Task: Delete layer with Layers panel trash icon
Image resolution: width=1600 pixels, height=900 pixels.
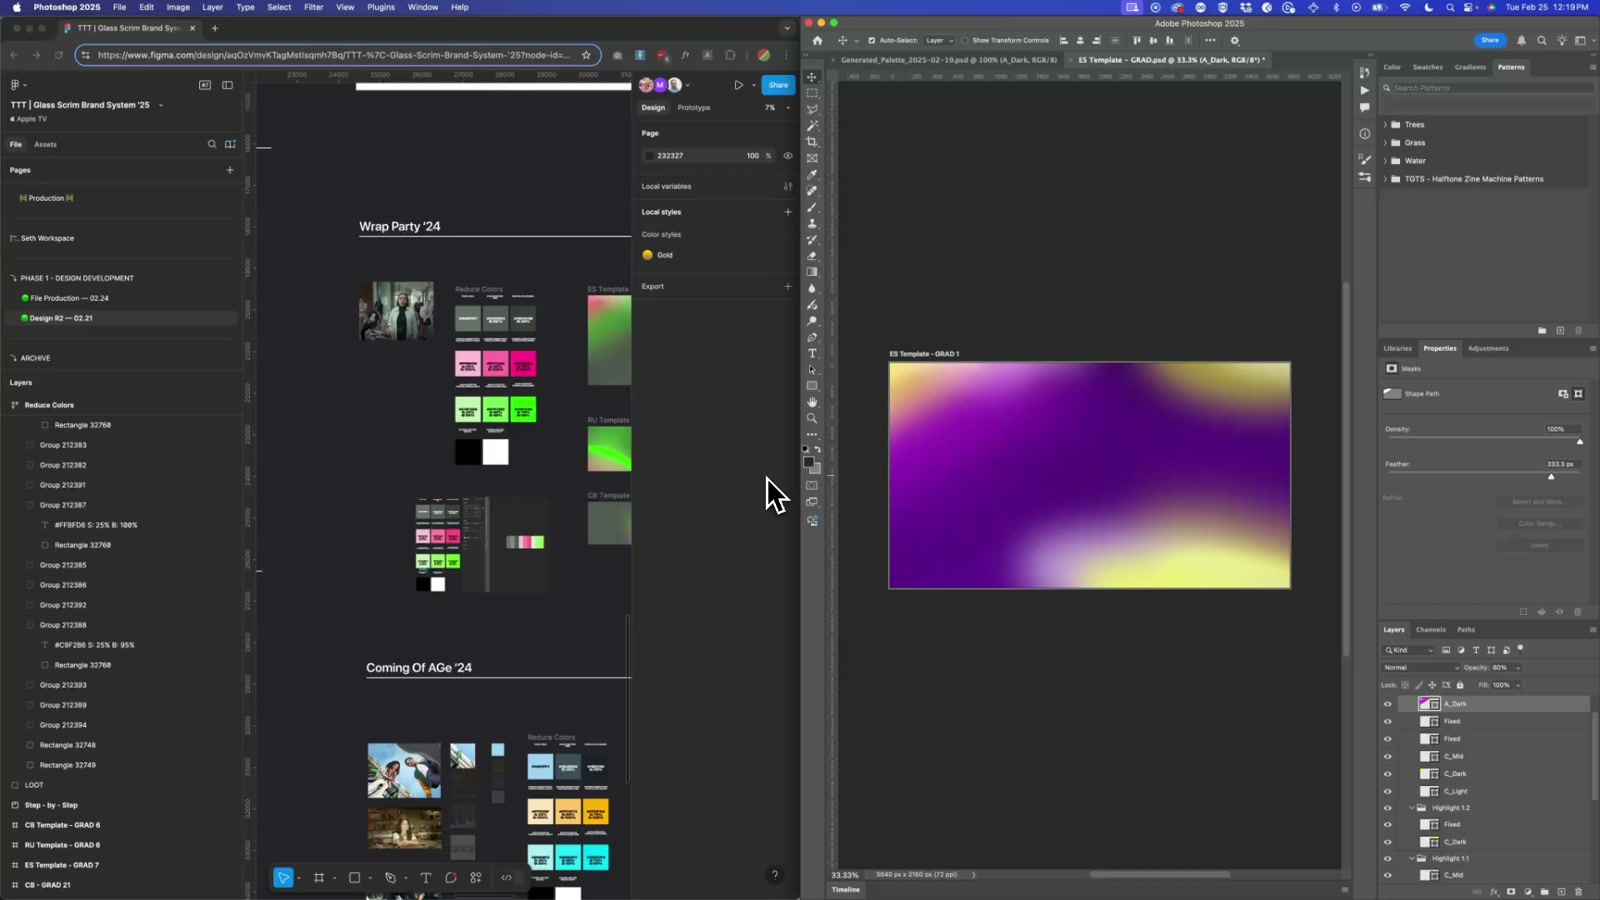Action: pos(1578,891)
